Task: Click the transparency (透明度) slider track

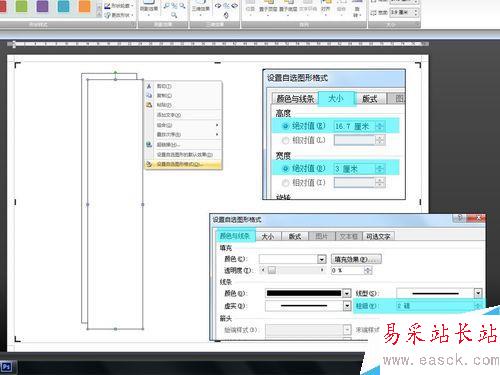Action: coord(292,270)
